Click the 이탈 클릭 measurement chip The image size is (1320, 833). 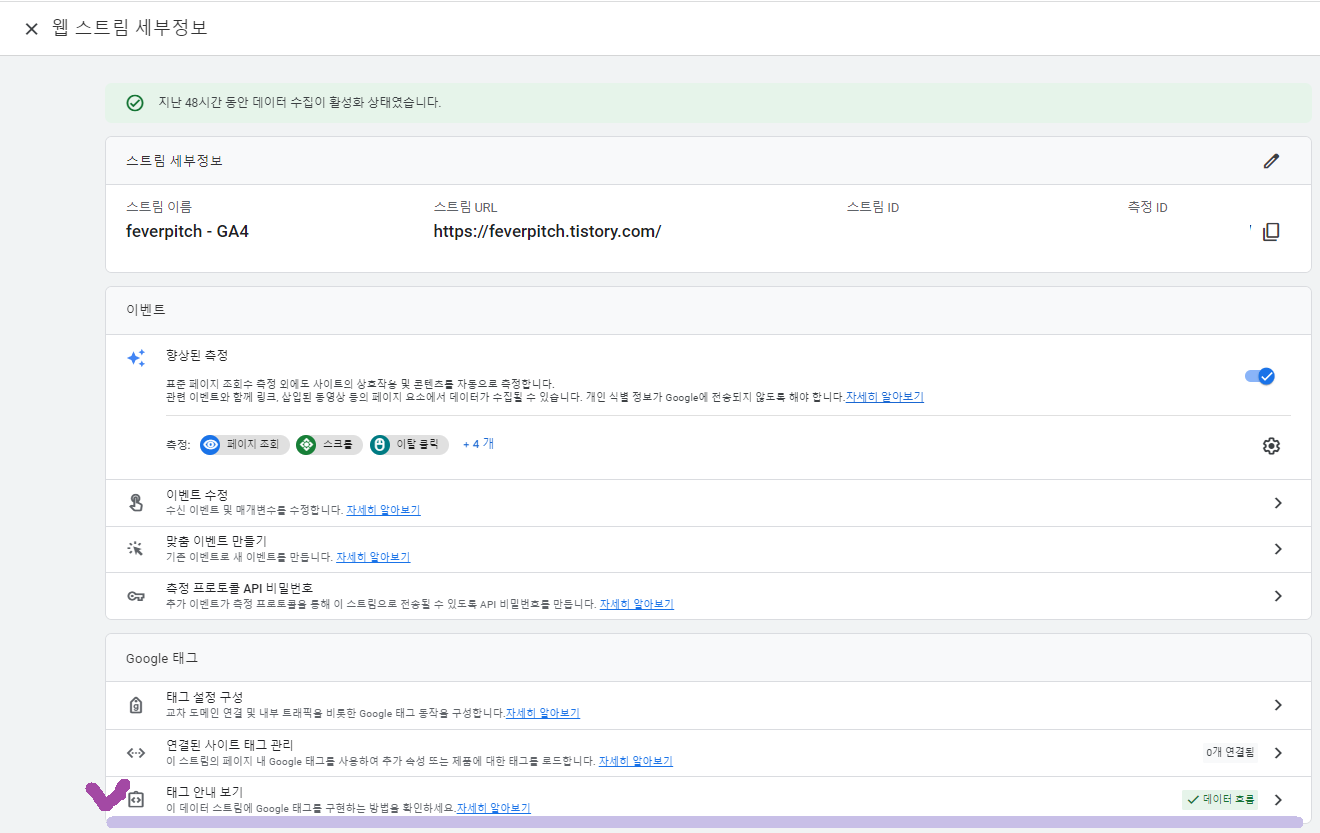(x=408, y=444)
